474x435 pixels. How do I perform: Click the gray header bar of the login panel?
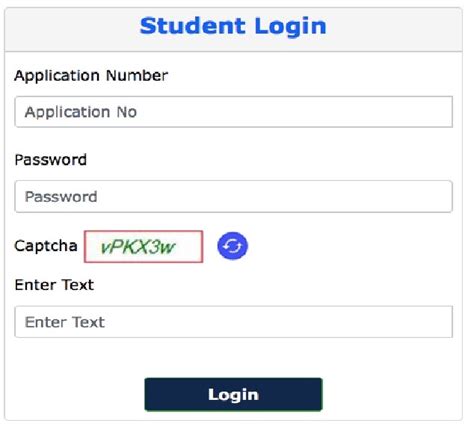[x=233, y=29]
